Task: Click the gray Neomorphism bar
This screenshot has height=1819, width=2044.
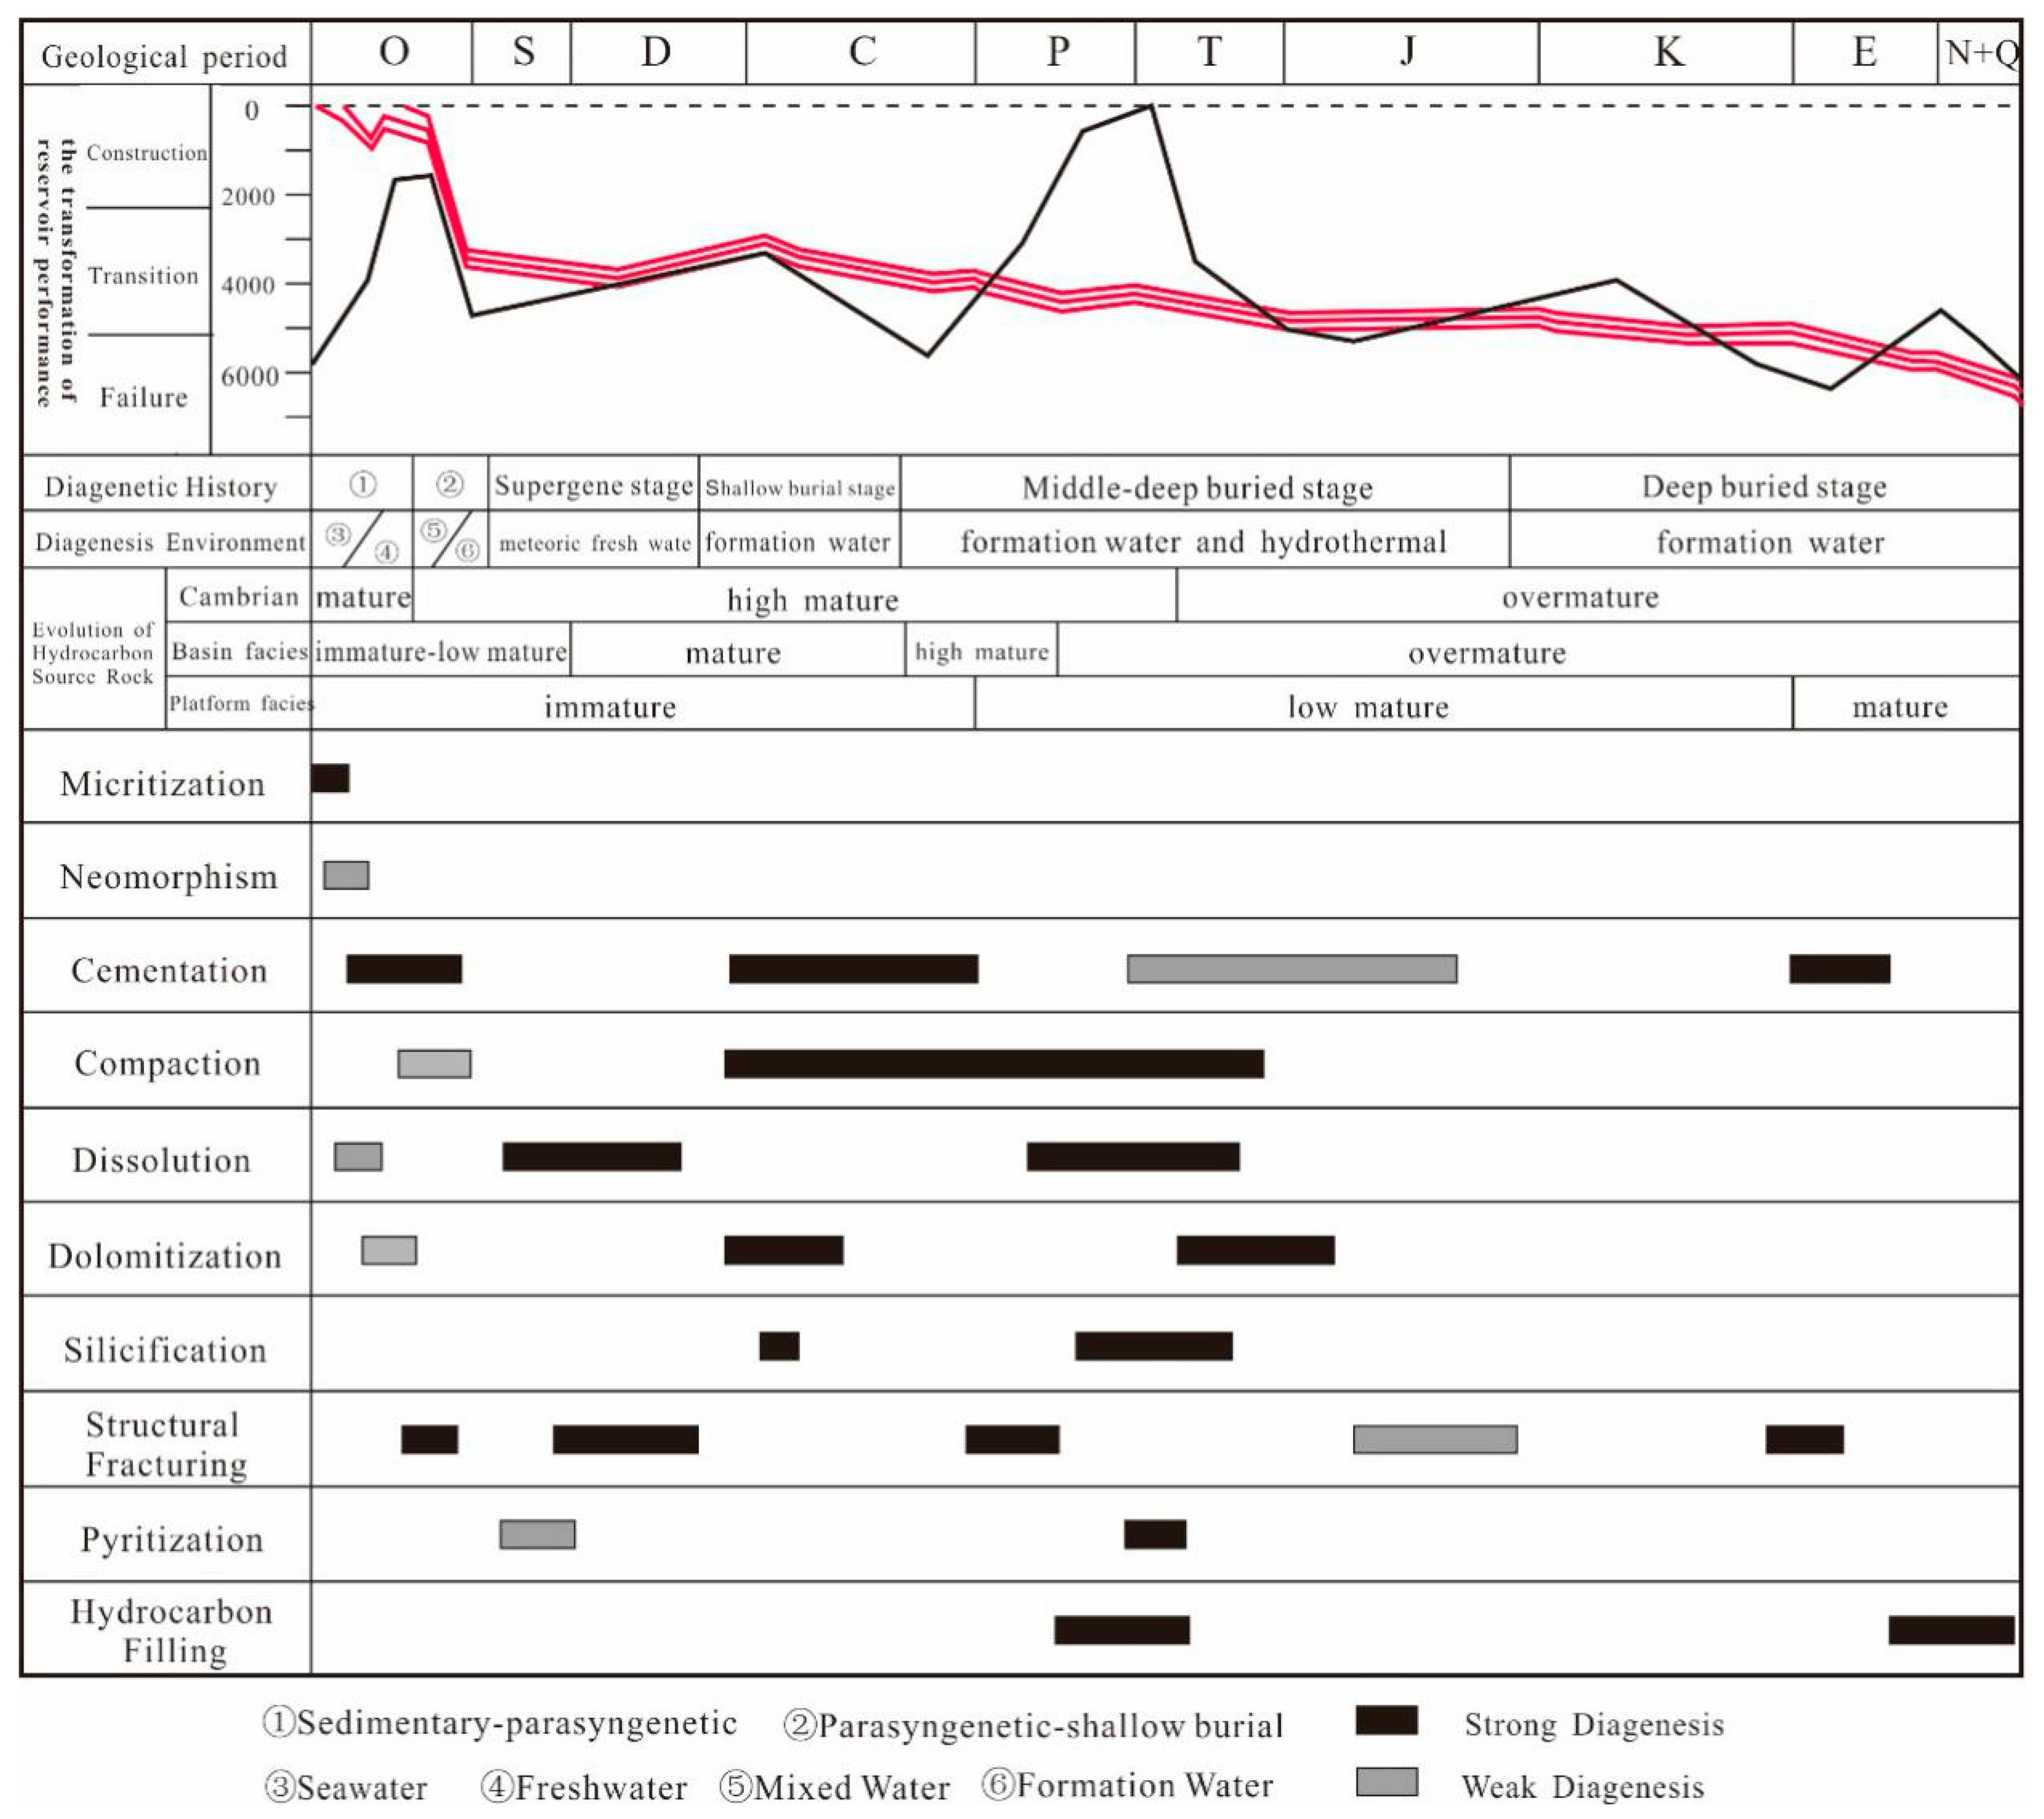Action: point(346,875)
